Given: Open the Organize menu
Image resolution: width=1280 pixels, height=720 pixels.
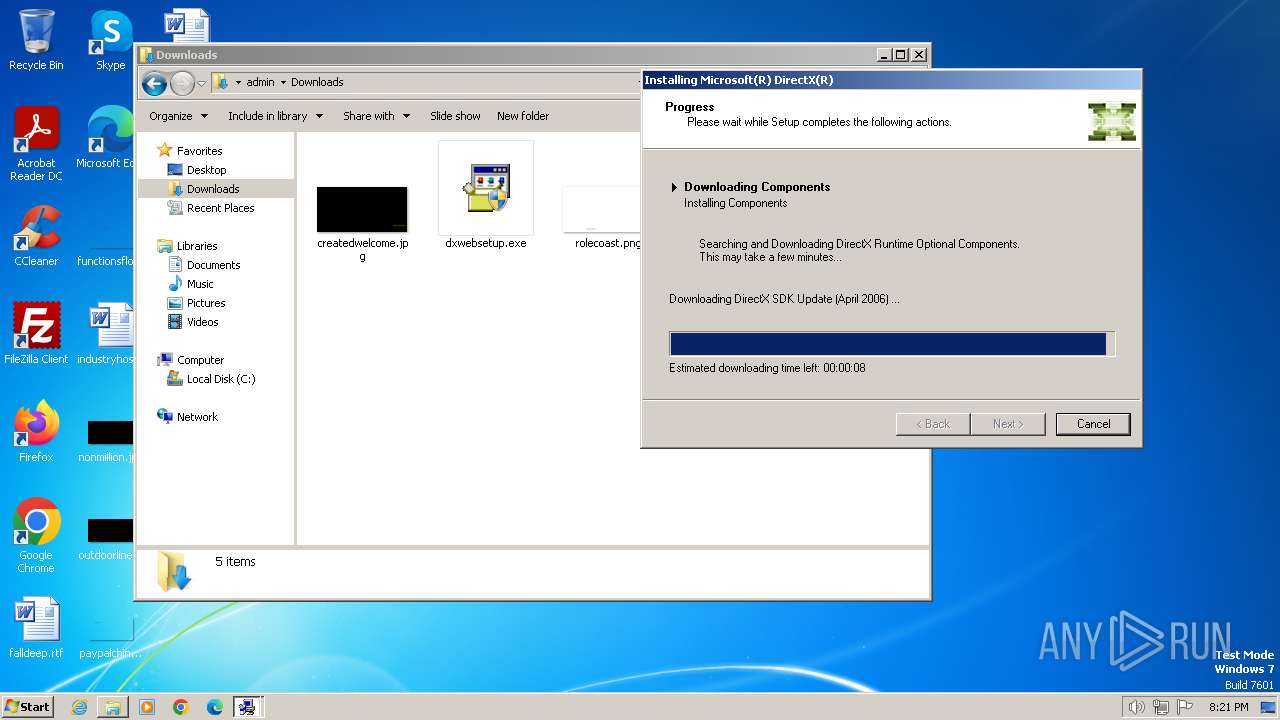Looking at the screenshot, I should (x=179, y=116).
